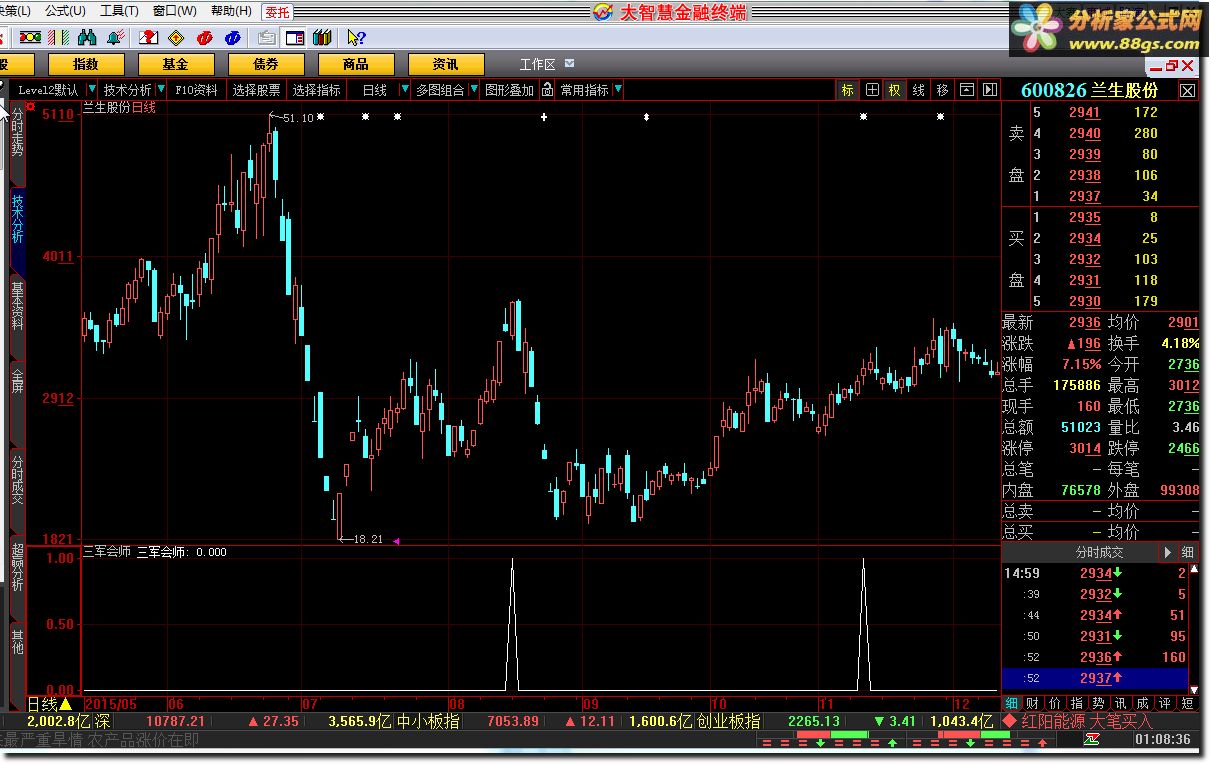This screenshot has height=764, width=1211.
Task: Click the blue circular info icon
Action: (233, 38)
